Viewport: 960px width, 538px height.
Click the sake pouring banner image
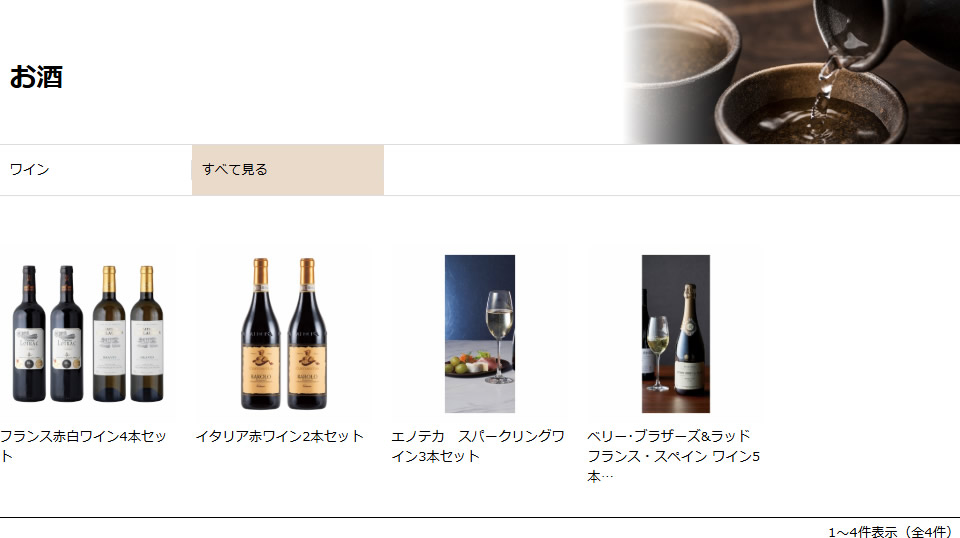point(792,72)
